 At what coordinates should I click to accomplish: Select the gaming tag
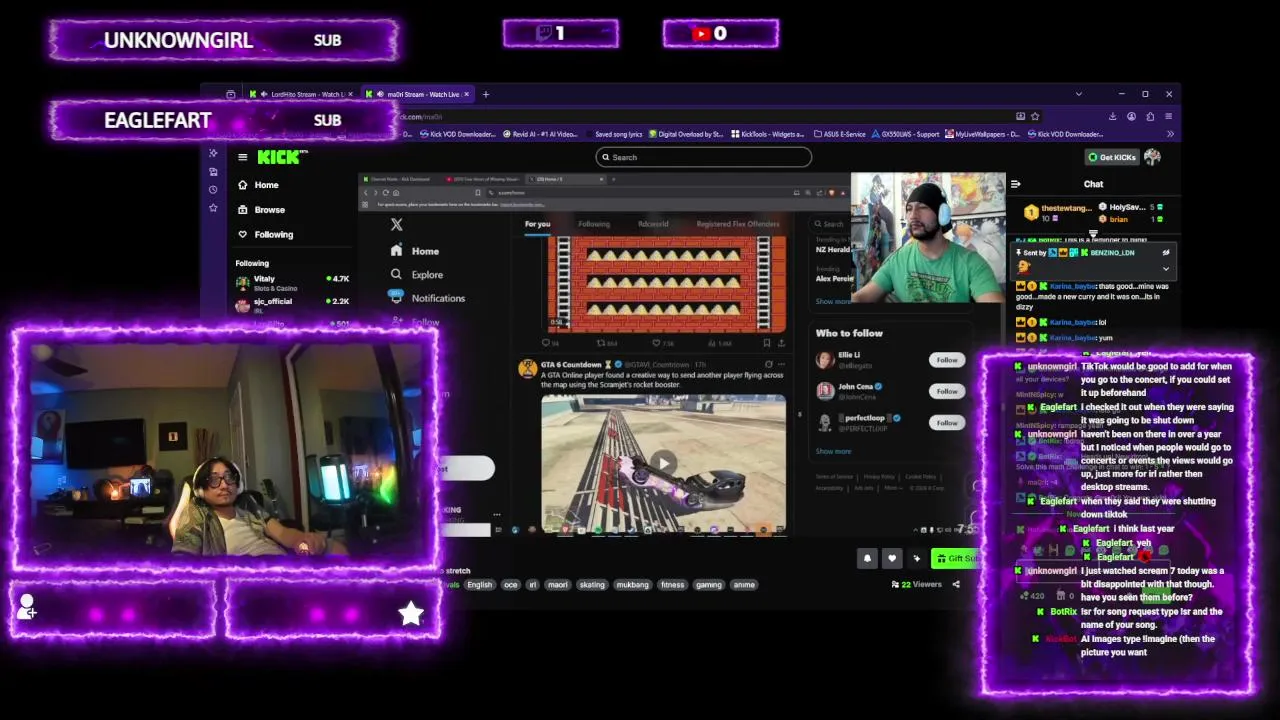[709, 585]
